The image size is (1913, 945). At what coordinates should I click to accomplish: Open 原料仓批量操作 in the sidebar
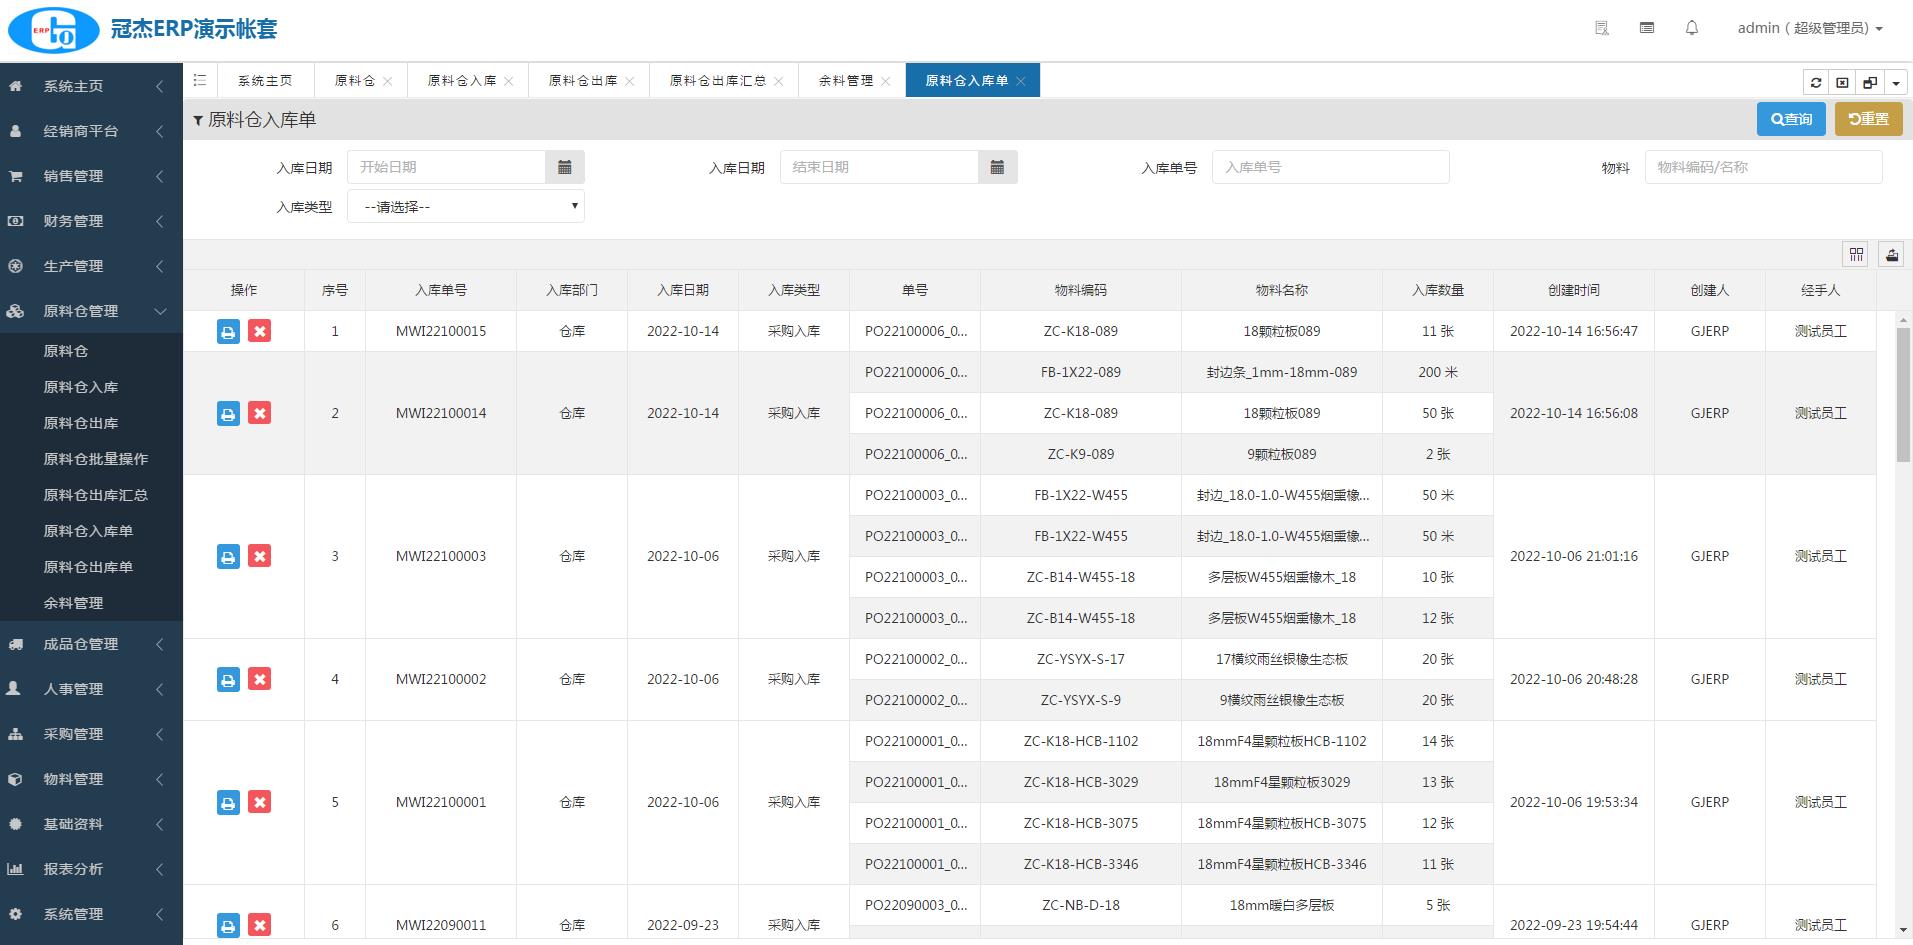coord(96,459)
